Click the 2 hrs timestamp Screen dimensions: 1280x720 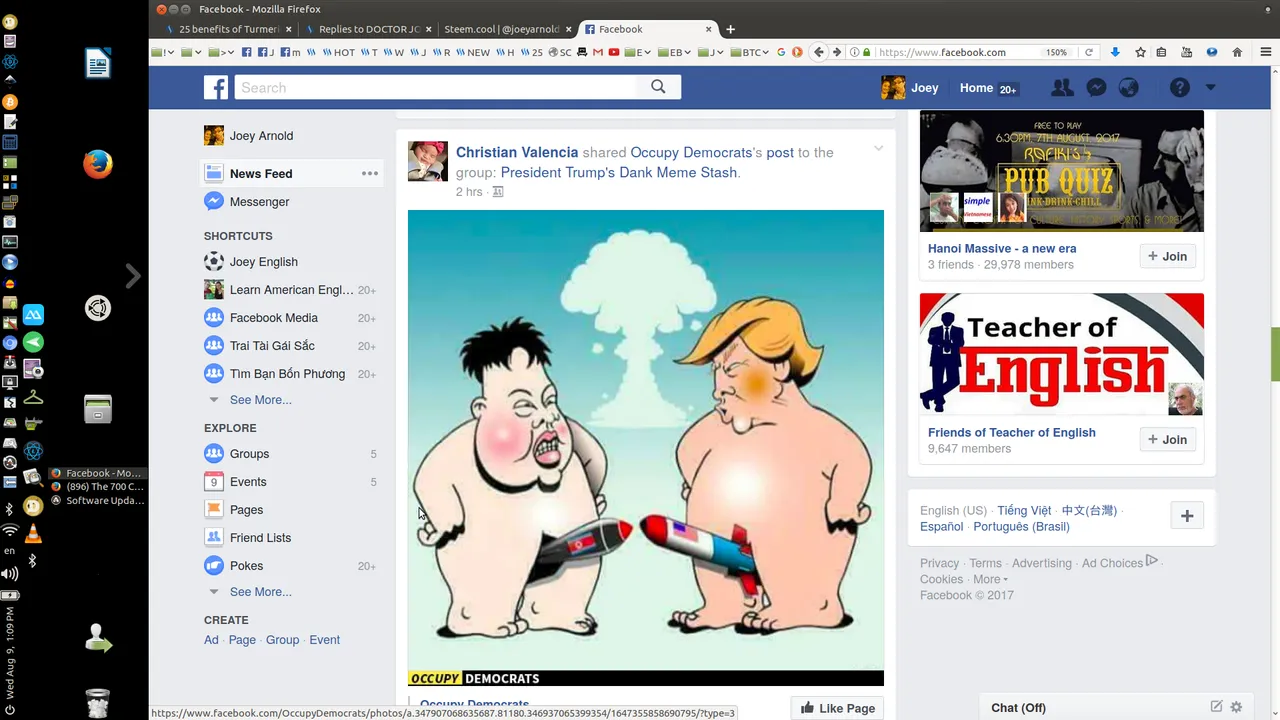[469, 192]
